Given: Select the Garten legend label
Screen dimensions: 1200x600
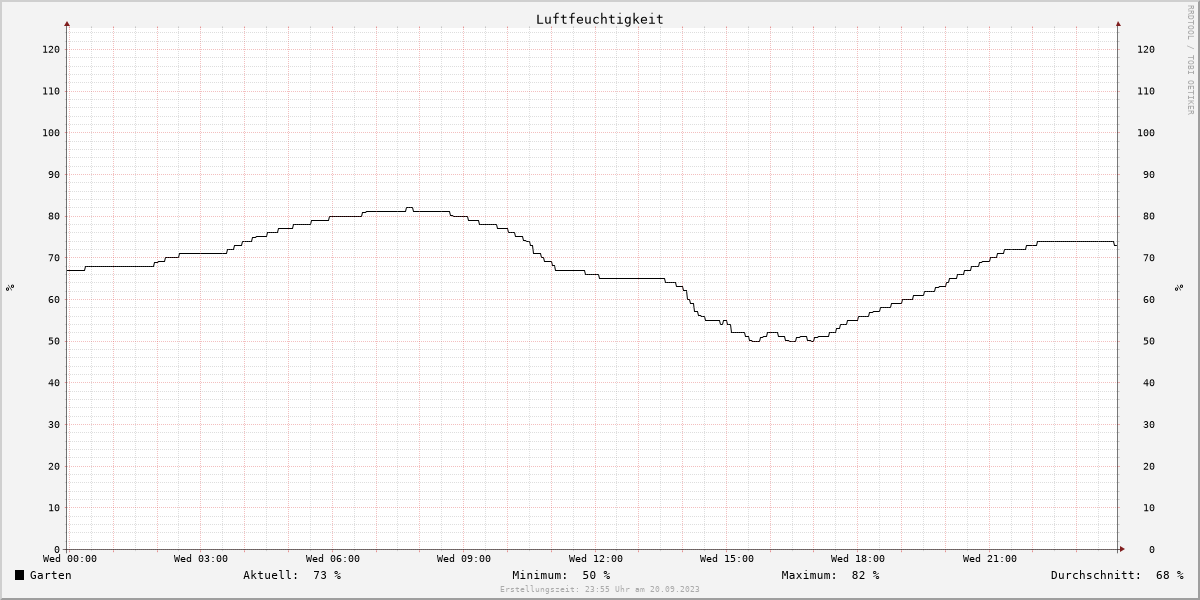Looking at the screenshot, I should [x=51, y=575].
